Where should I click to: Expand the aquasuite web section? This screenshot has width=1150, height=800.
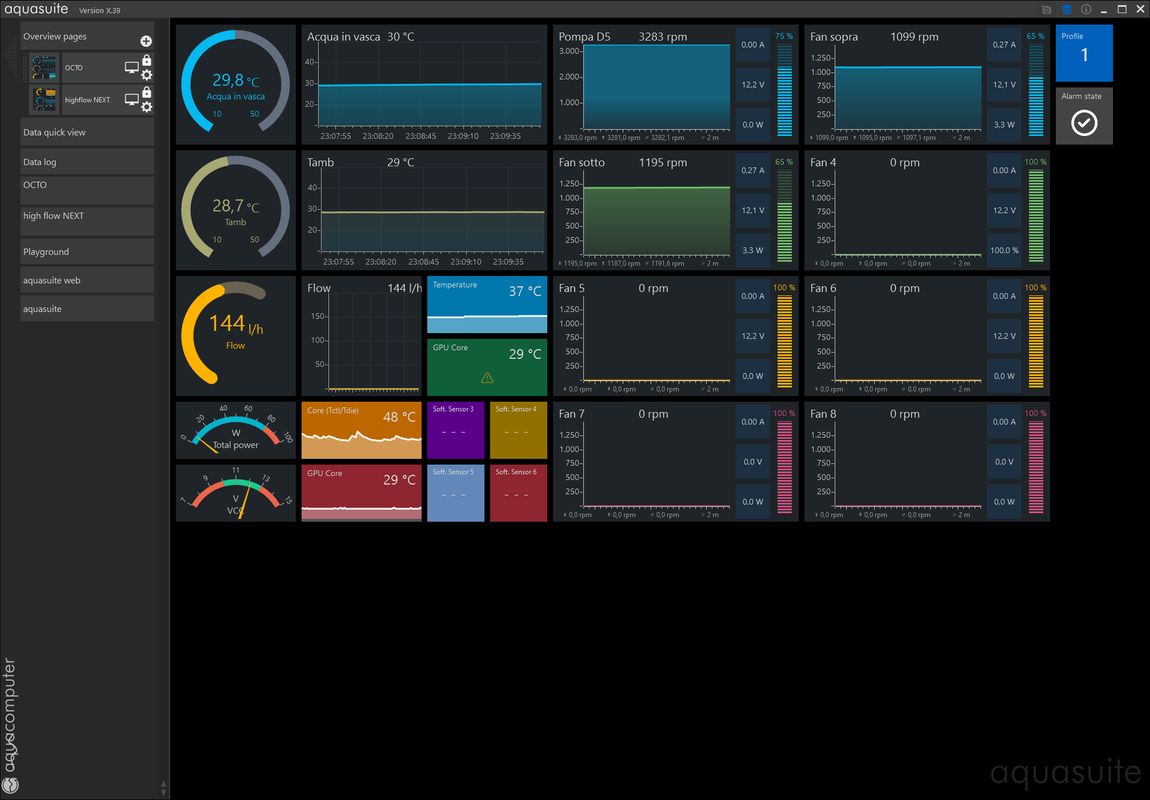click(x=87, y=280)
